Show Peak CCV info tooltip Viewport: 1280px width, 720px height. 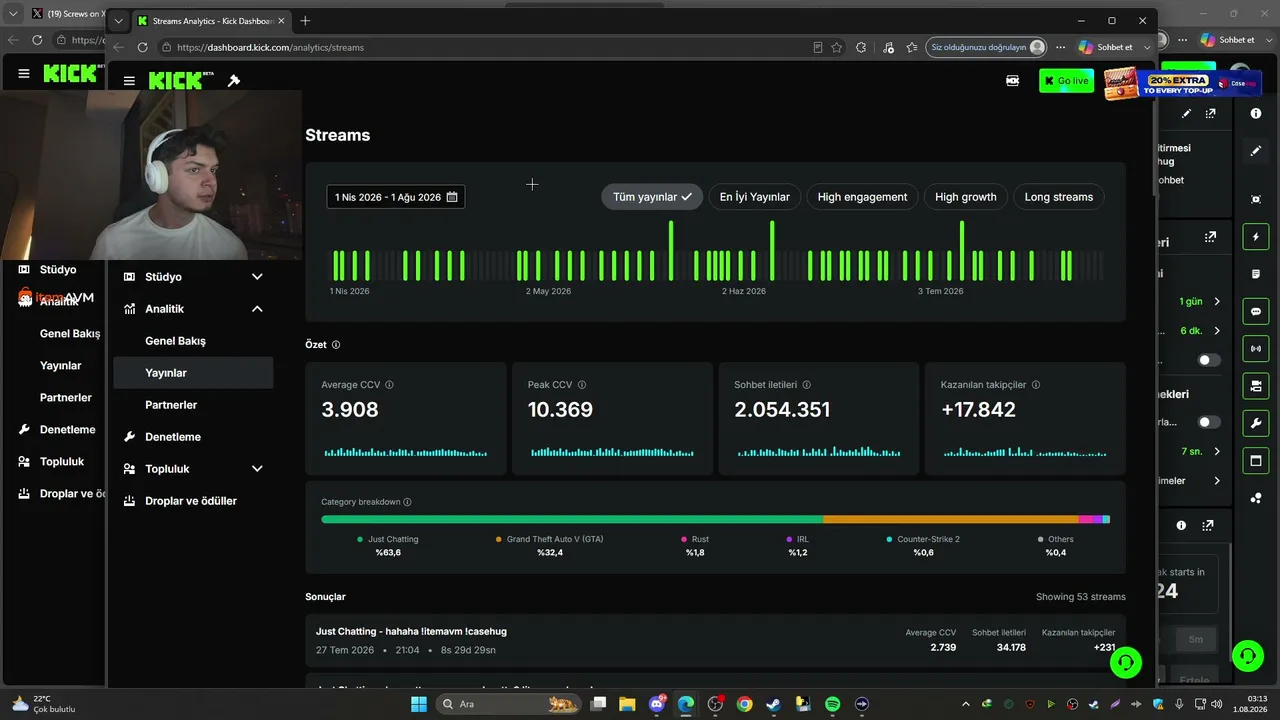pos(582,385)
